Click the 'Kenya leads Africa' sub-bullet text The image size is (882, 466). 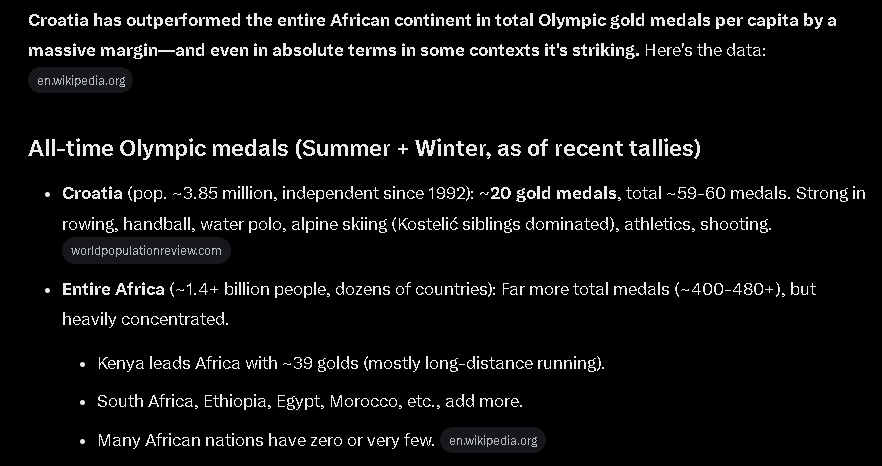coord(351,363)
